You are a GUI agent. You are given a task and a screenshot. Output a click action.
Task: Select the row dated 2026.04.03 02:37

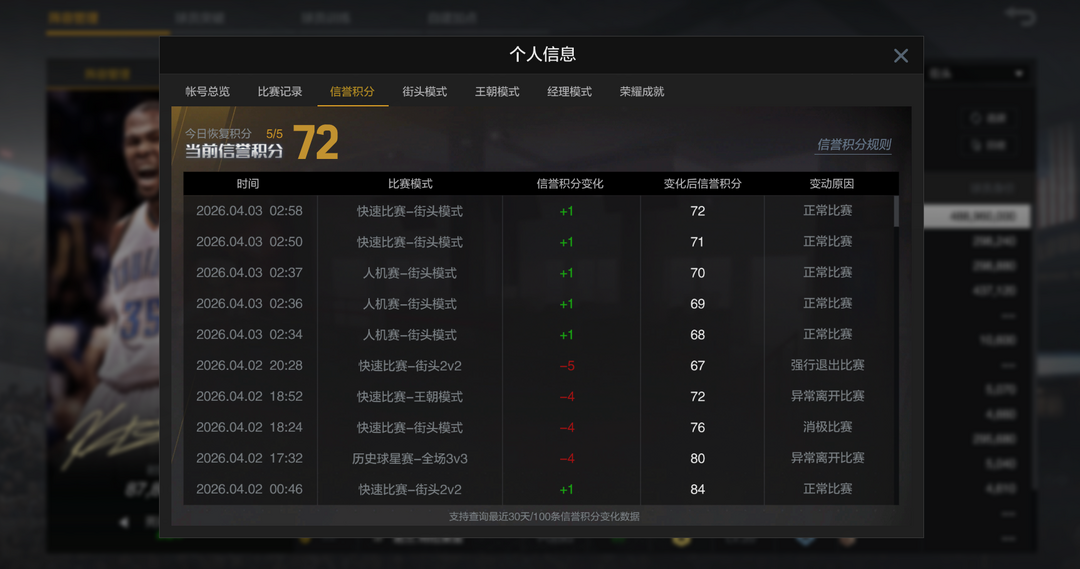538,273
